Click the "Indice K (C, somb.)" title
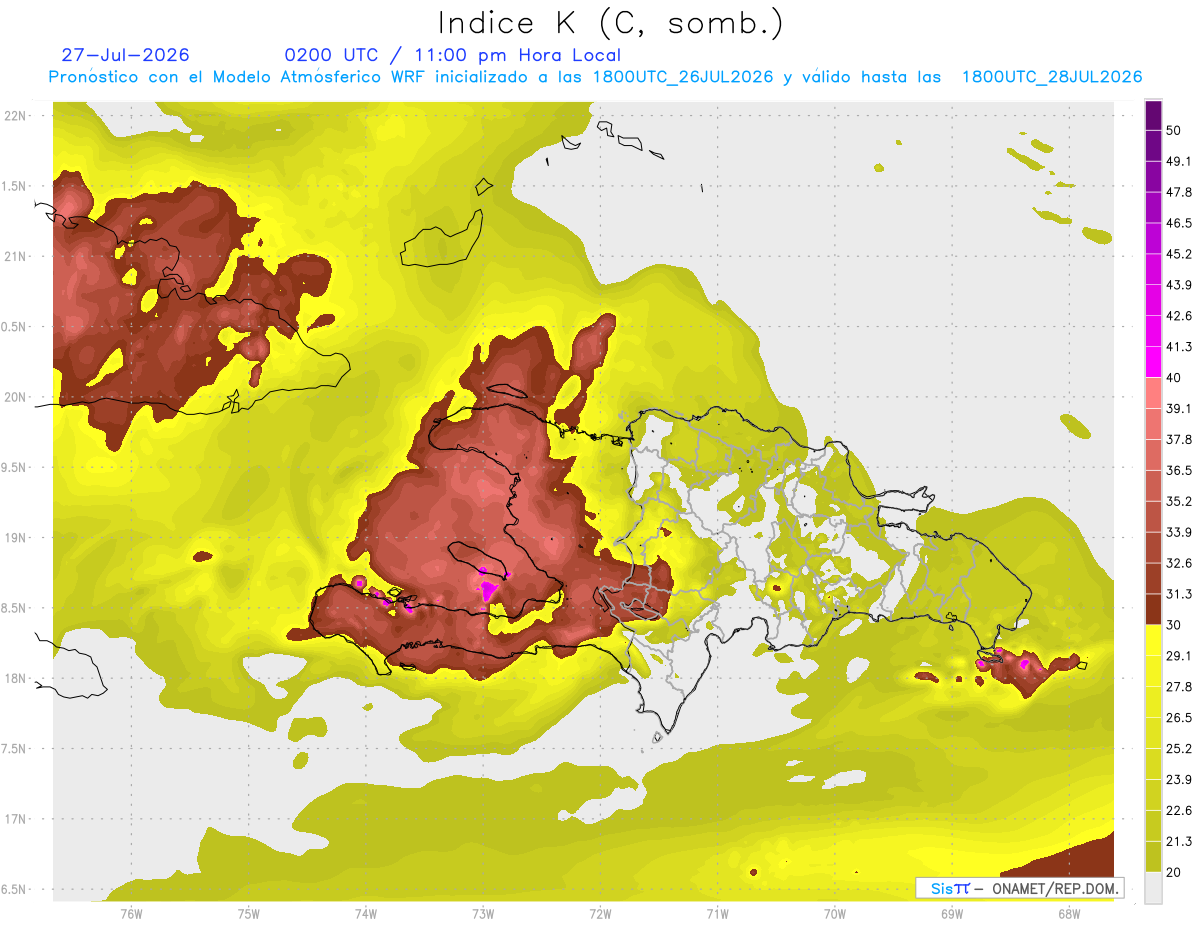Image resolution: width=1200 pixels, height=927 pixels. (610, 23)
